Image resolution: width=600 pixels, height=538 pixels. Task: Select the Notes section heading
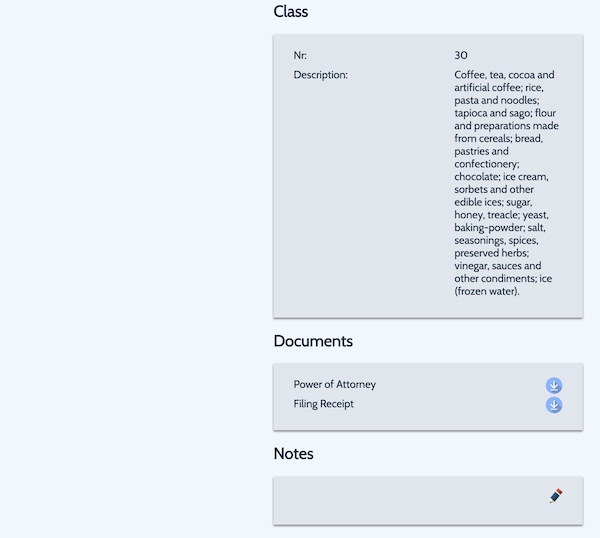293,453
